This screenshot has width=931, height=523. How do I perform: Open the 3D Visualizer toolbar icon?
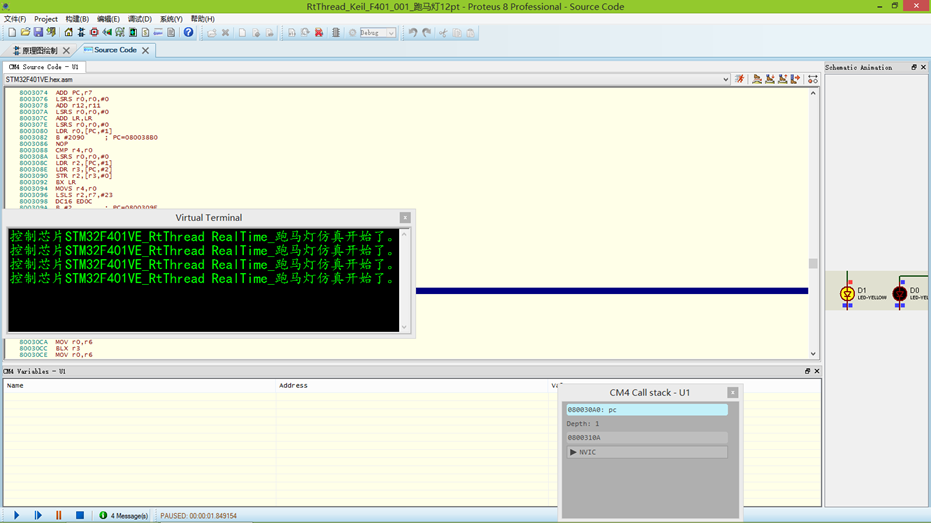(107, 33)
